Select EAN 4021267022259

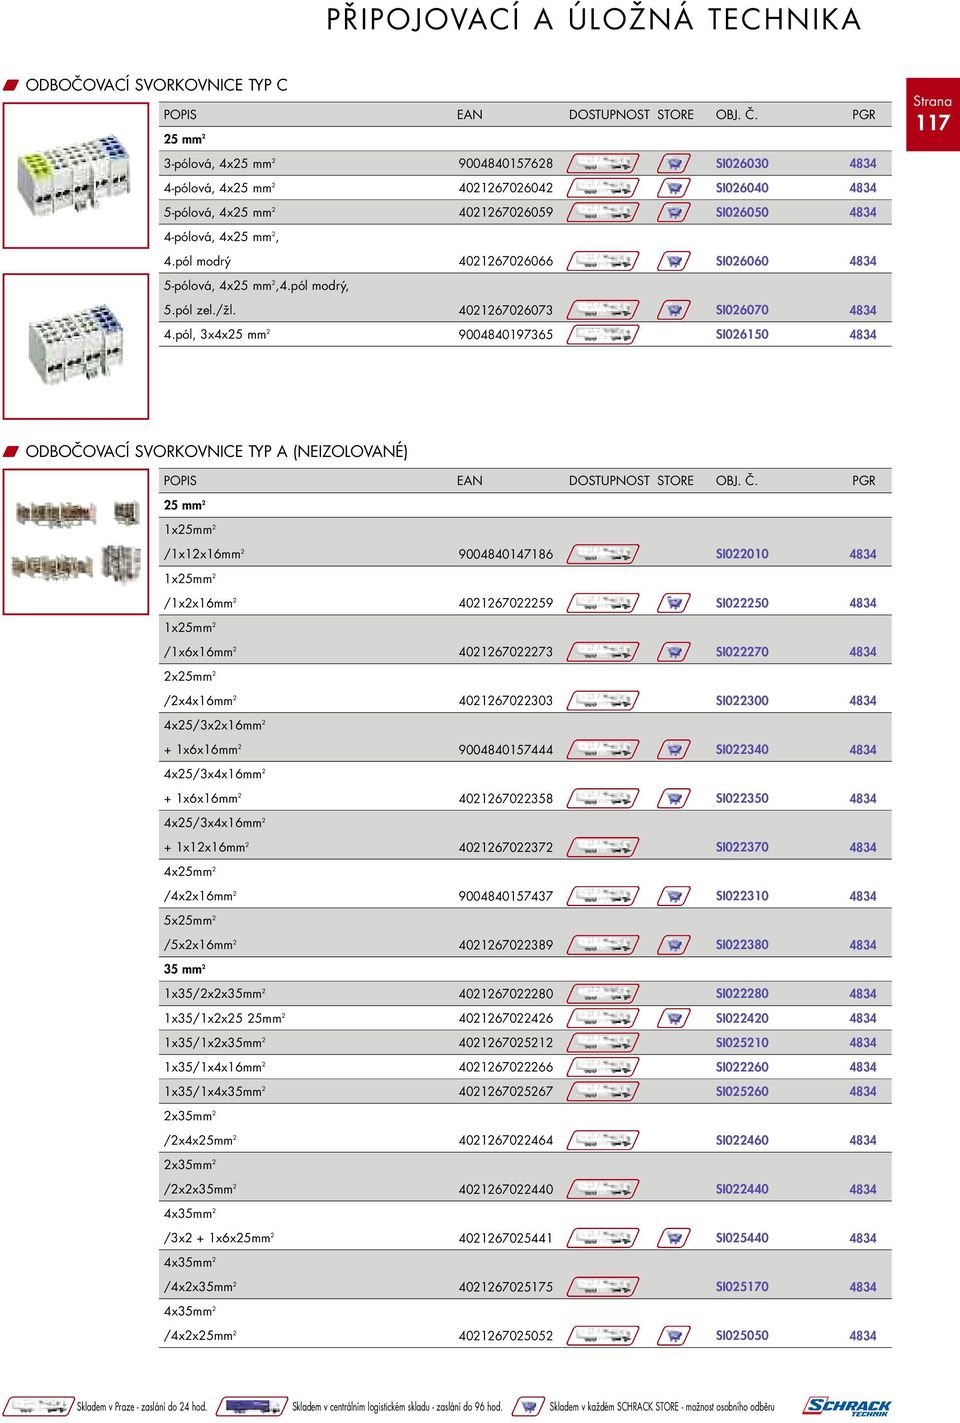pos(505,603)
